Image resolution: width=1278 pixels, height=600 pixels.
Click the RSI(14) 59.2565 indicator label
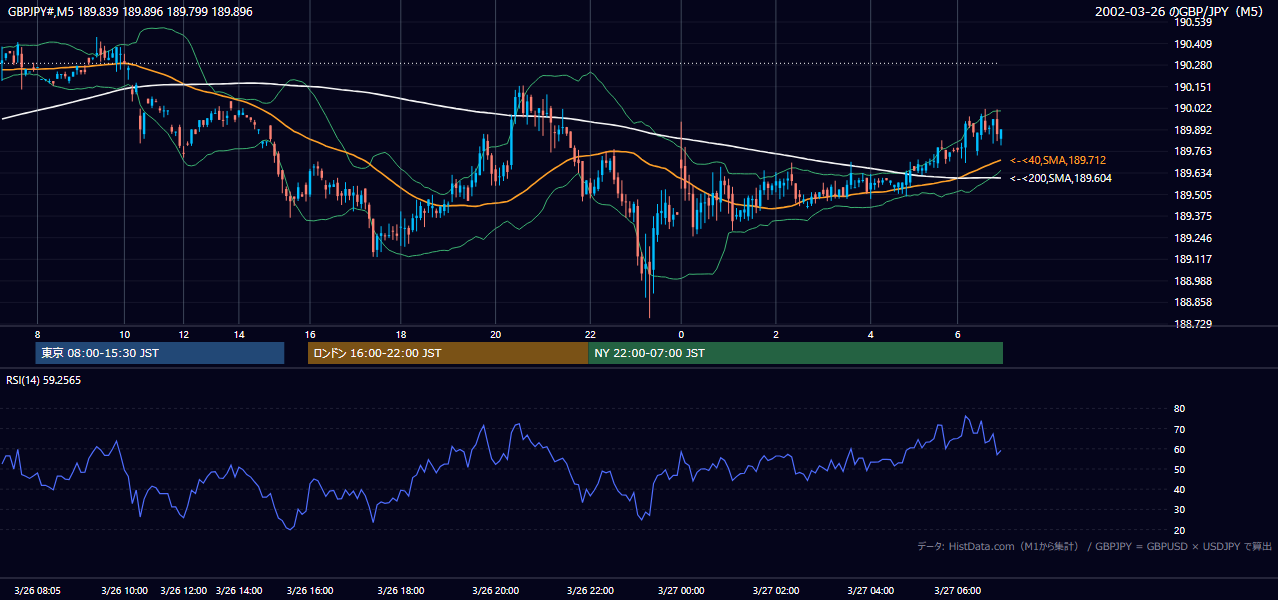click(44, 380)
